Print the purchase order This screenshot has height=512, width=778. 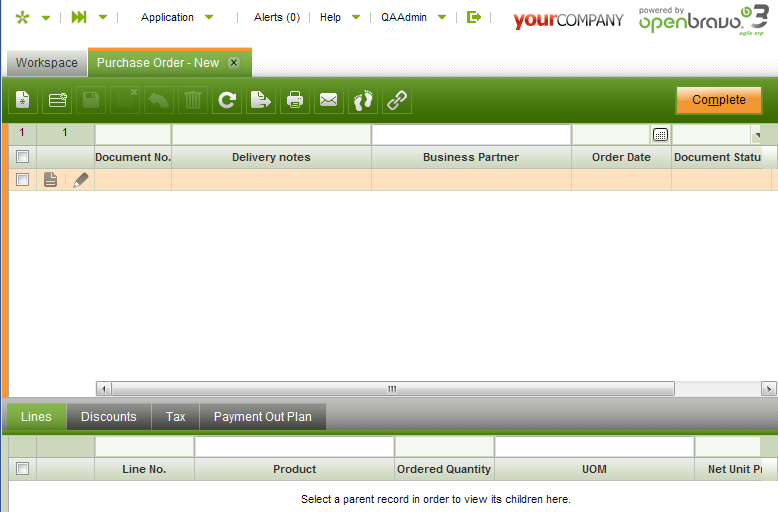[x=295, y=100]
